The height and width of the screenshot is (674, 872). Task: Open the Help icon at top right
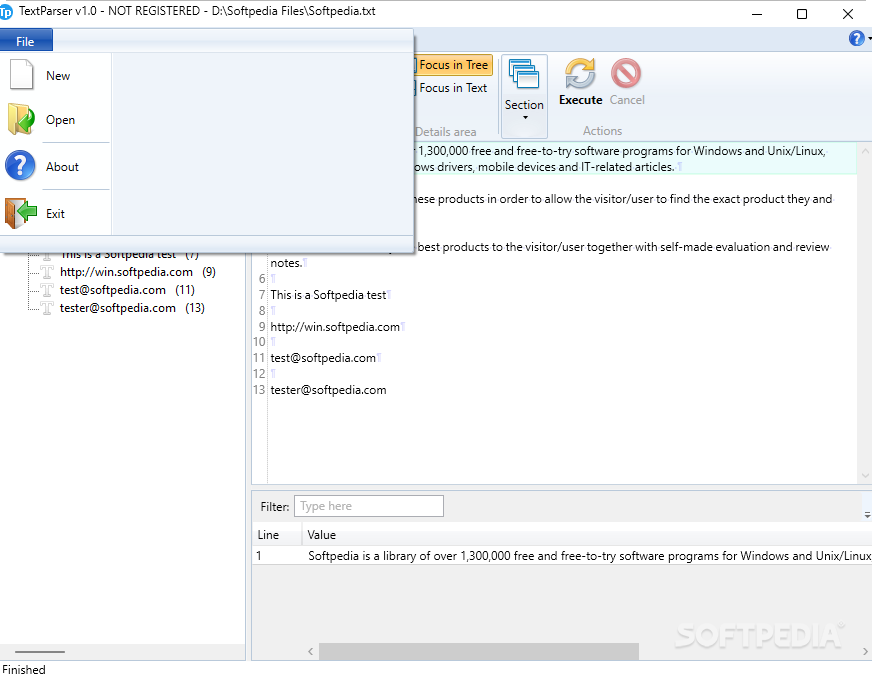click(x=856, y=38)
